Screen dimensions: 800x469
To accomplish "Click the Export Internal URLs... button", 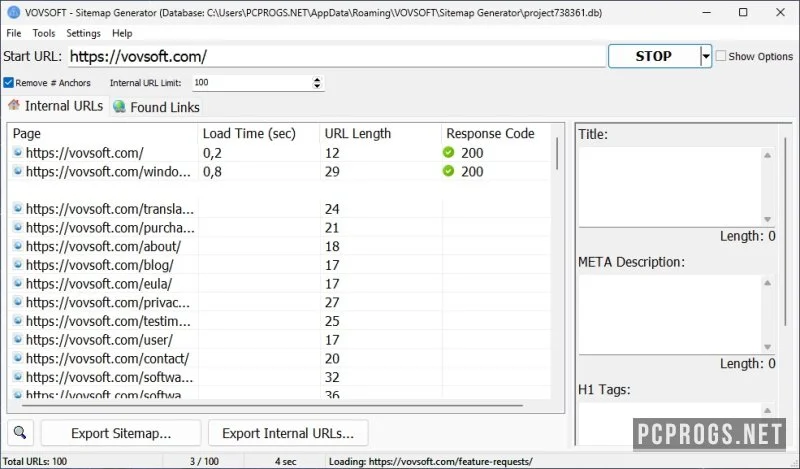I will point(288,433).
